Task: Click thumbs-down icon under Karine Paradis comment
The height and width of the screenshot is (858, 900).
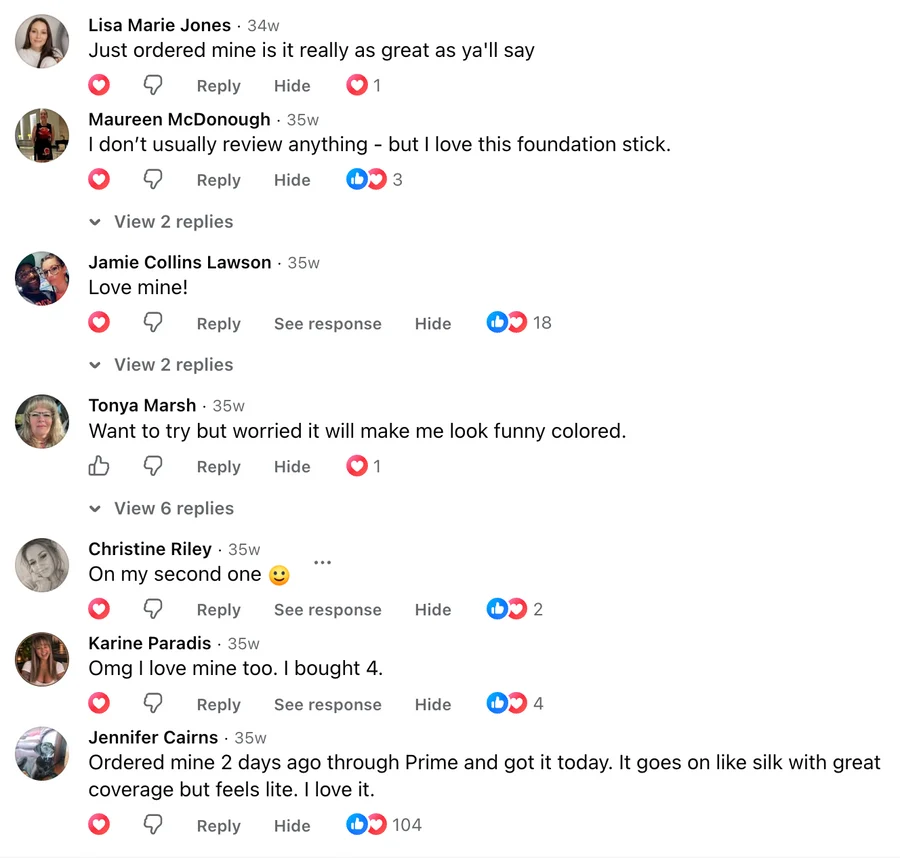Action: coord(153,703)
